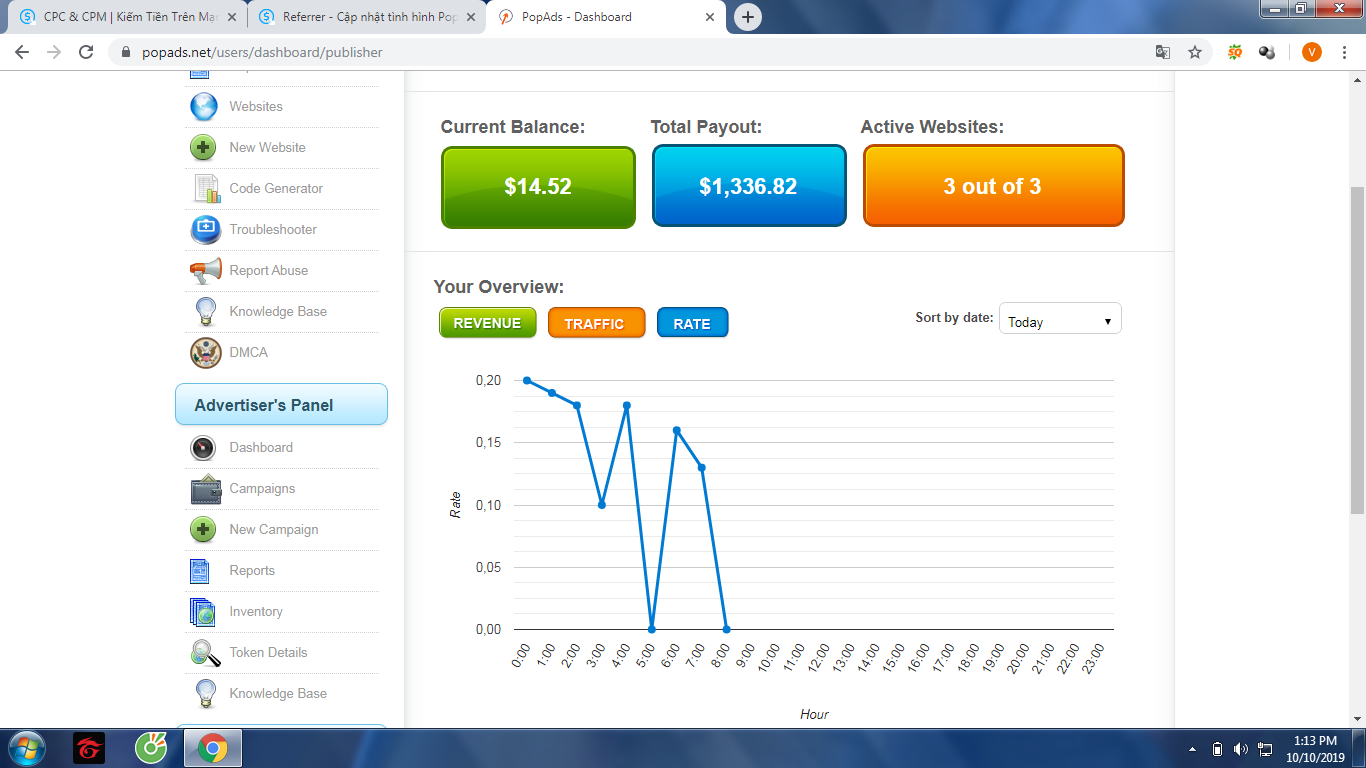Click the page vertical scrollbar

1357,350
